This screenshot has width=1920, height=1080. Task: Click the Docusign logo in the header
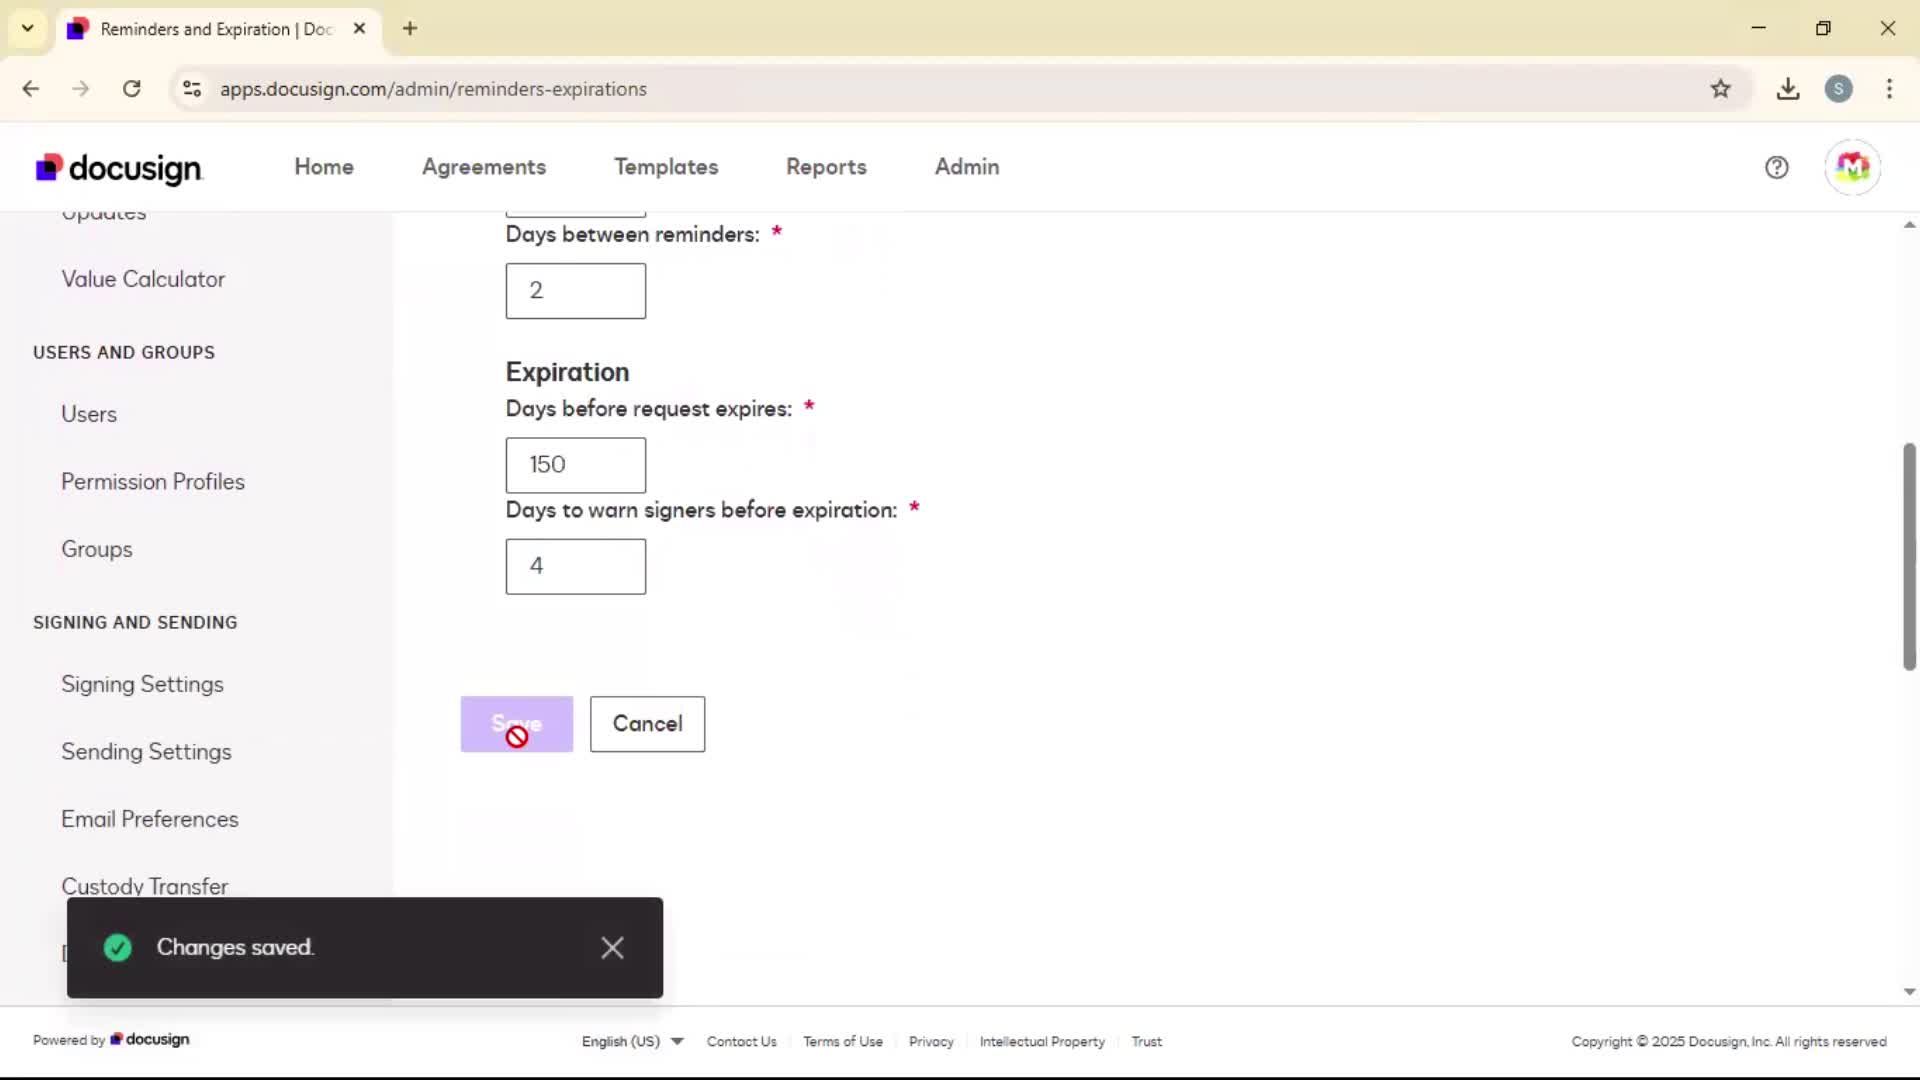(x=119, y=168)
